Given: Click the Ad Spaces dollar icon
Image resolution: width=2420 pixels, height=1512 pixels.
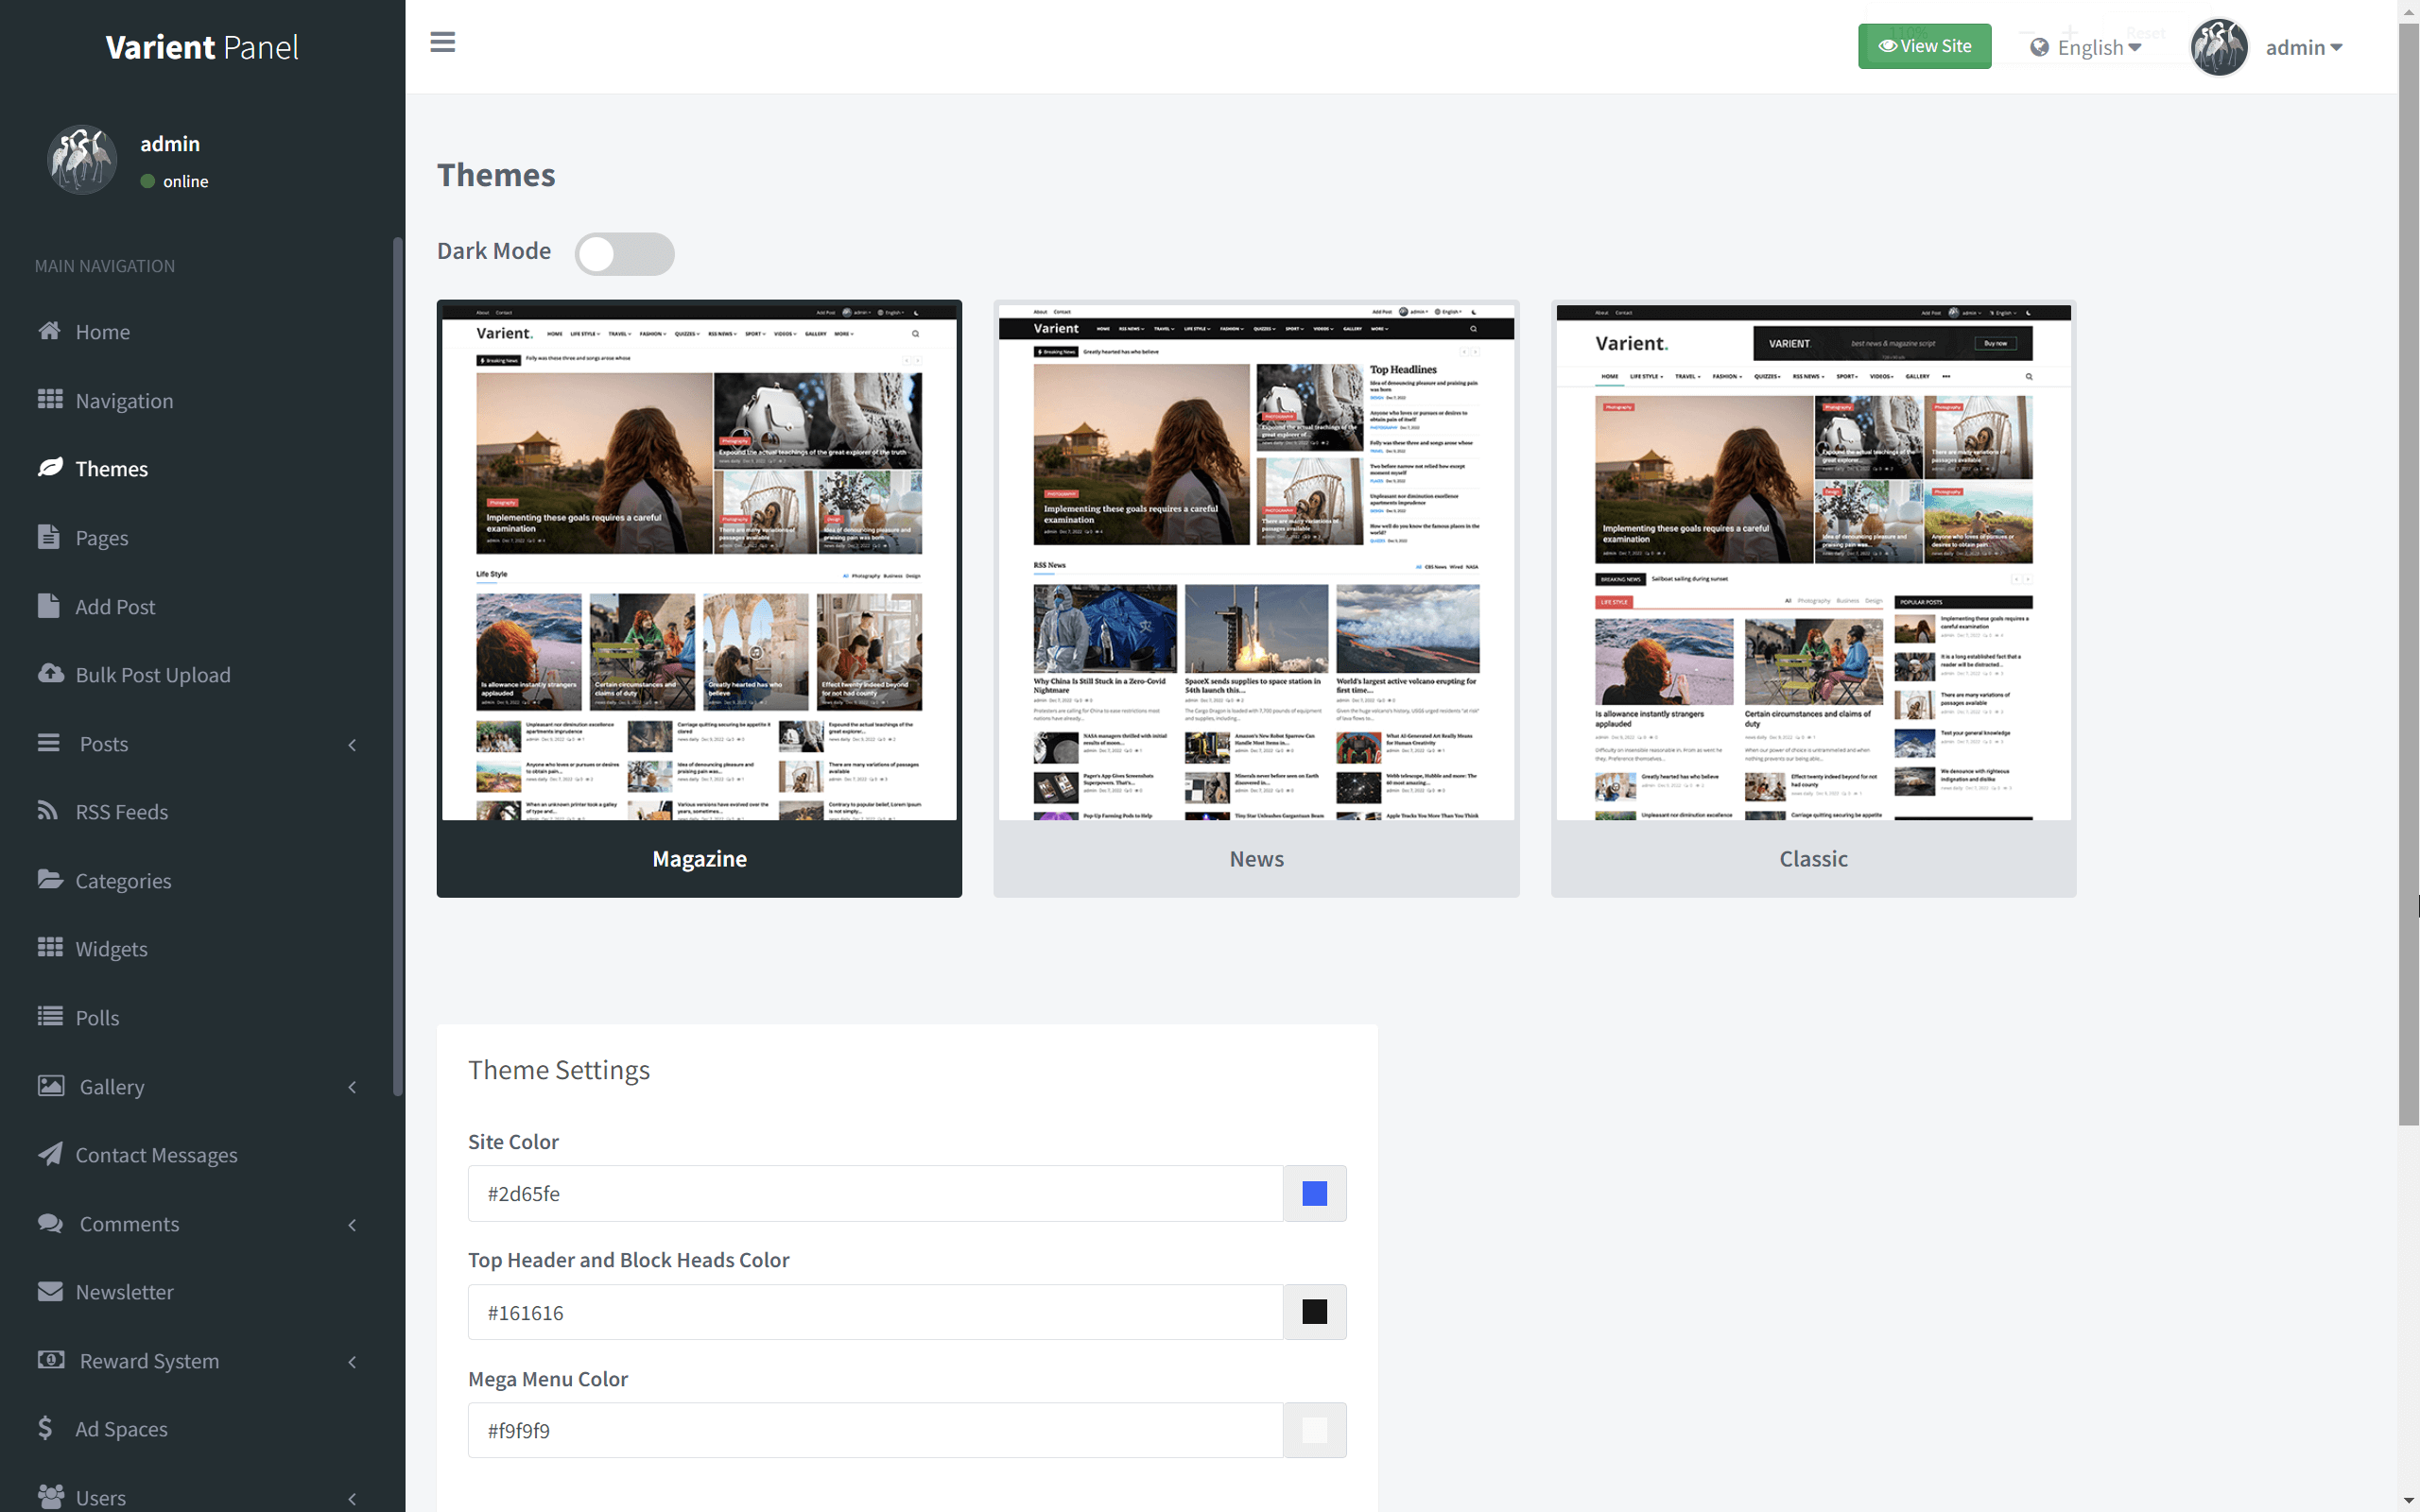Looking at the screenshot, I should [45, 1428].
